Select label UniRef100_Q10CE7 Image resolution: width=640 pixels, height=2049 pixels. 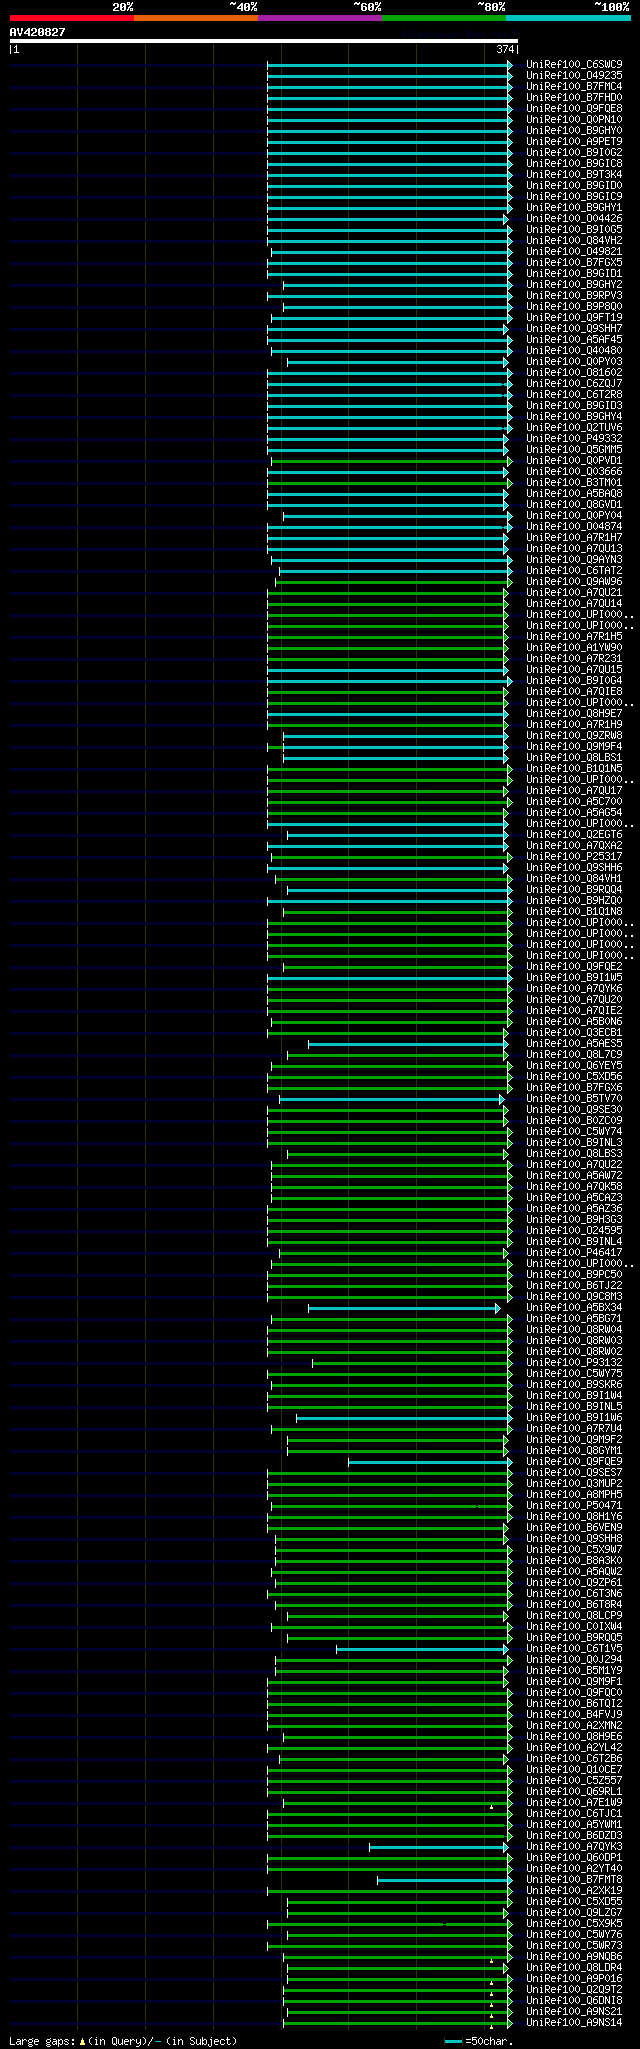pyautogui.click(x=574, y=1769)
